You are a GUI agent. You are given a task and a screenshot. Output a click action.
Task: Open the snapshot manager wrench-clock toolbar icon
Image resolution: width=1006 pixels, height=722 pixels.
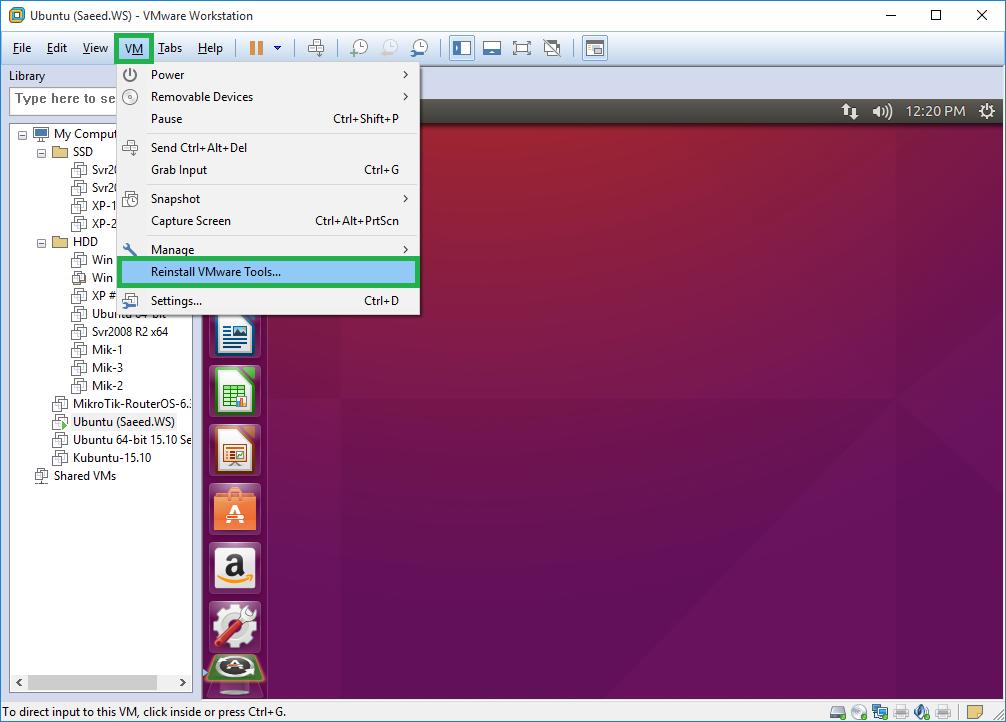(419, 48)
